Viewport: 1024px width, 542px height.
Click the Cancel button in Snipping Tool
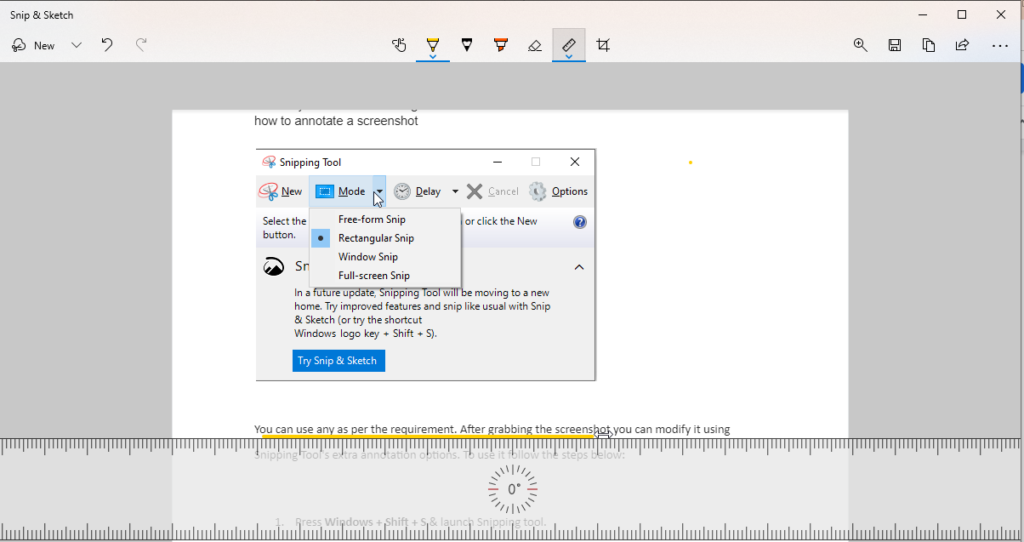coord(492,191)
